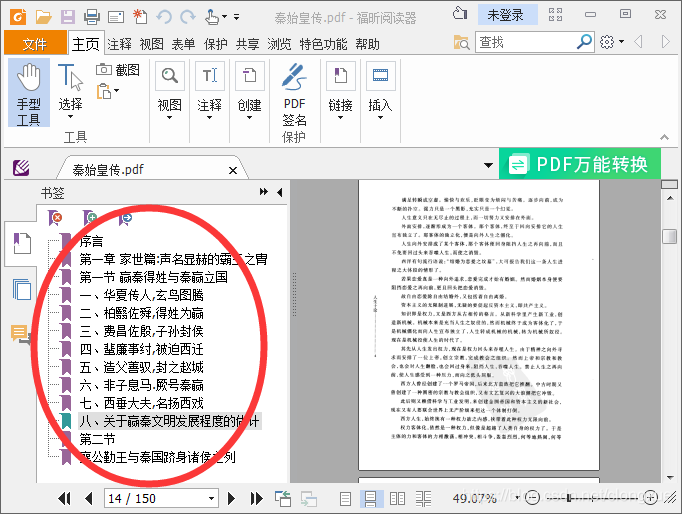Switch to the 浏览 ribbon tab
The image size is (682, 514).
279,44
